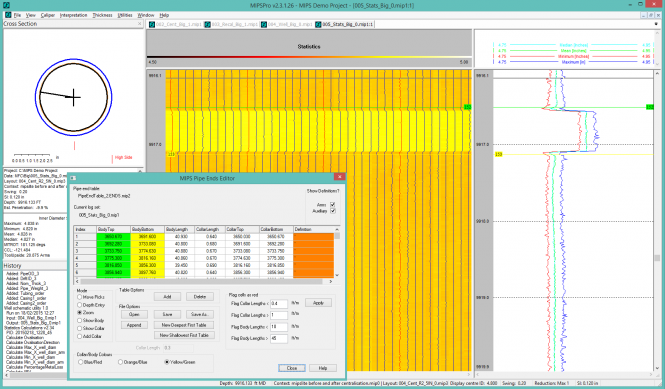Click icon of 004_Well_Big_0 document tab
This screenshot has width=665, height=389.
264,24
